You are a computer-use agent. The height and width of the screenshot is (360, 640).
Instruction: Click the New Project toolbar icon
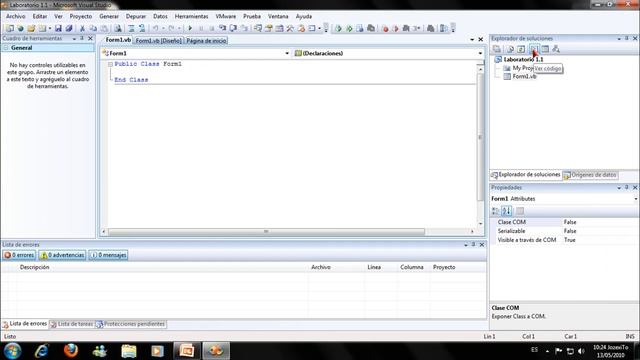[x=10, y=28]
